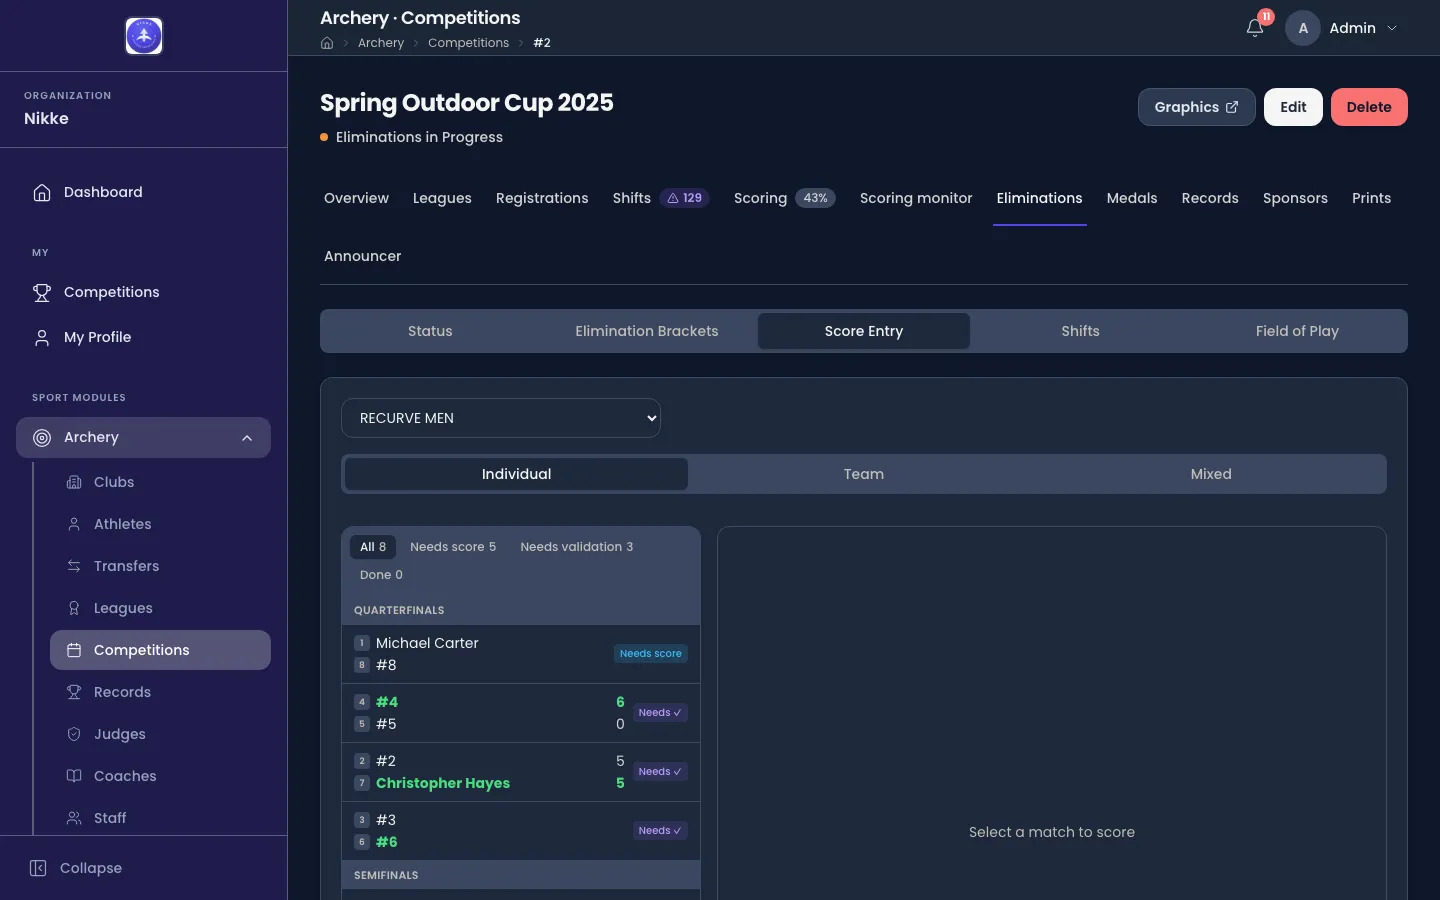1440x900 pixels.
Task: Open the Shifts tab with 129 warnings
Action: (661, 198)
